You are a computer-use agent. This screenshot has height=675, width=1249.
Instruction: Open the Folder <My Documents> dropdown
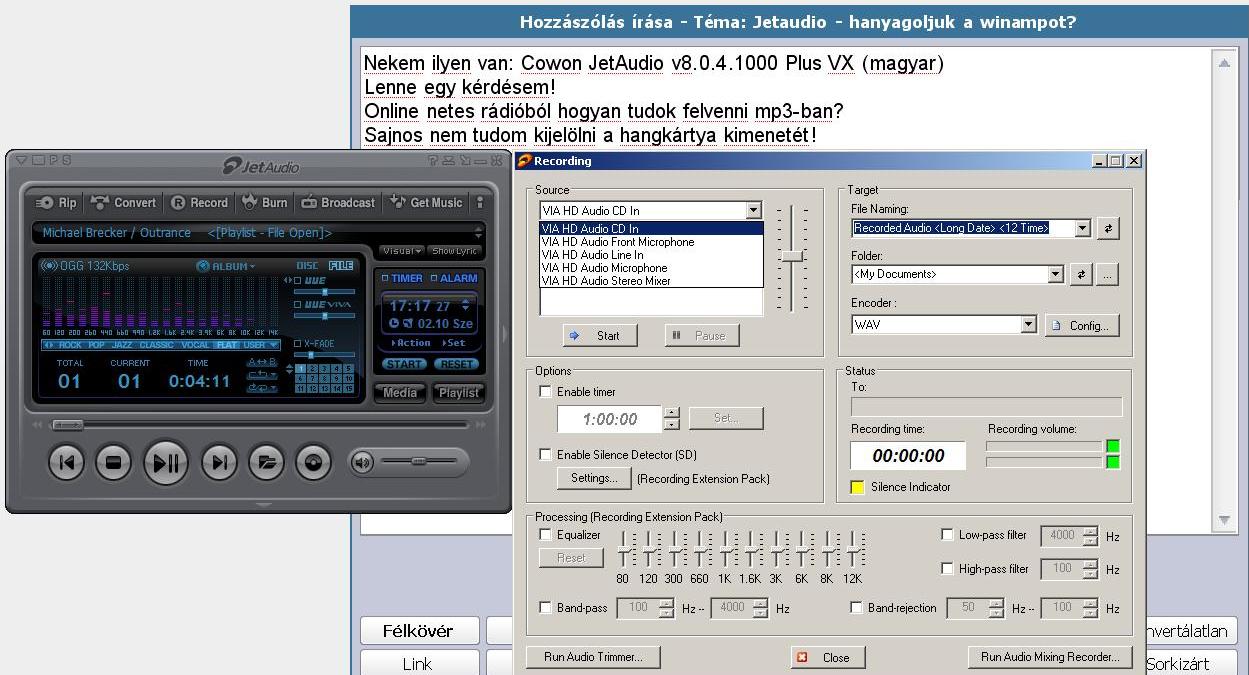(x=1055, y=274)
